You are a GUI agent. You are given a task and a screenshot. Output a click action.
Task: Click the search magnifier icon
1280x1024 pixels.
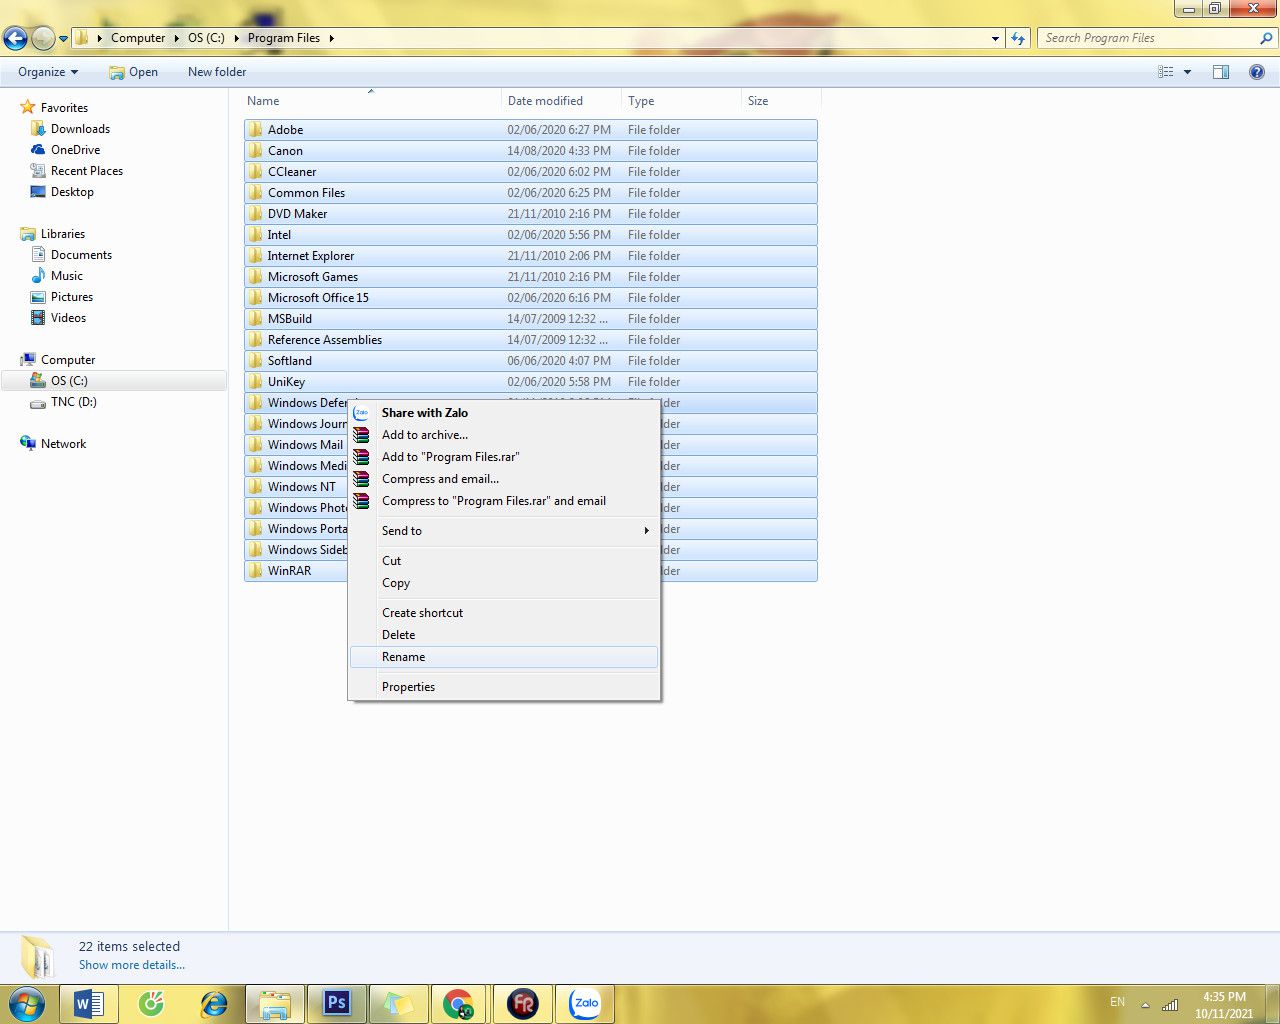(x=1267, y=38)
